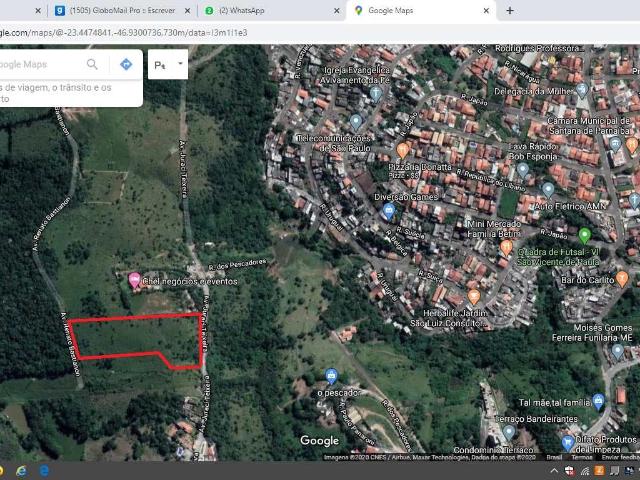Show hidden system tray icons chevron
This screenshot has height=480, width=640.
554,471
